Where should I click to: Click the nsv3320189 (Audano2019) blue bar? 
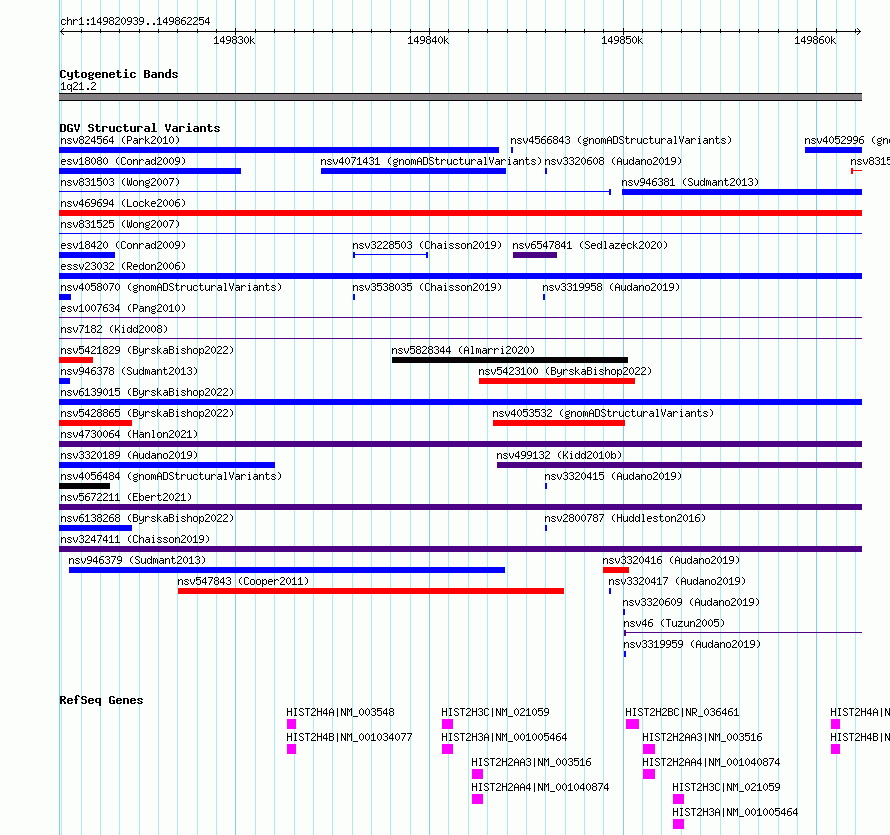pyautogui.click(x=167, y=465)
